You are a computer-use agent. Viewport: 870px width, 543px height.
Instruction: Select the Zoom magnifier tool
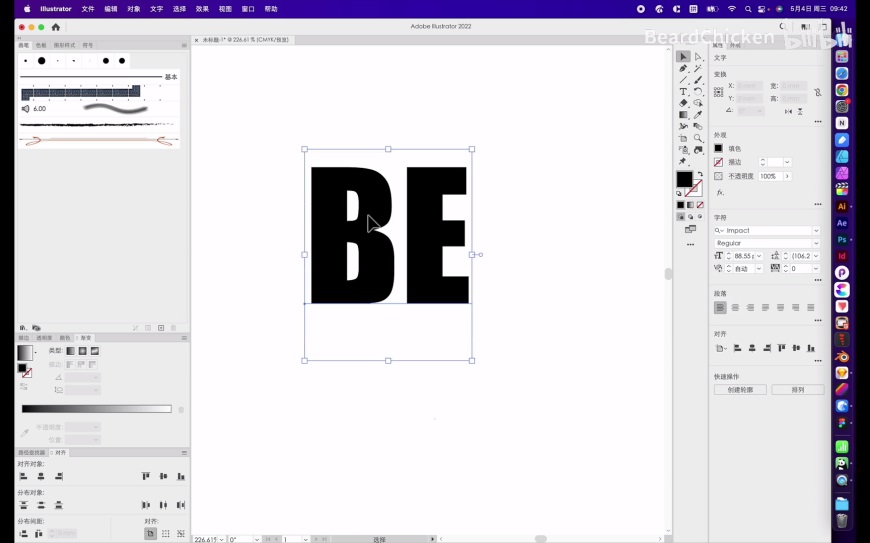coord(698,138)
